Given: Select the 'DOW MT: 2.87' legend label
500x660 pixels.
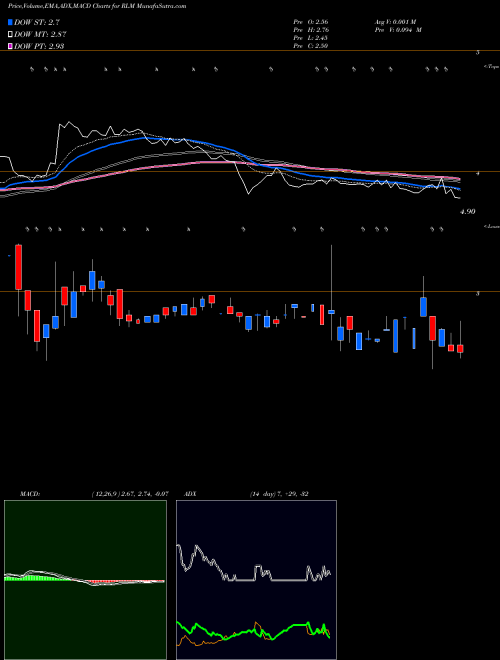Looking at the screenshot, I should (x=40, y=35).
